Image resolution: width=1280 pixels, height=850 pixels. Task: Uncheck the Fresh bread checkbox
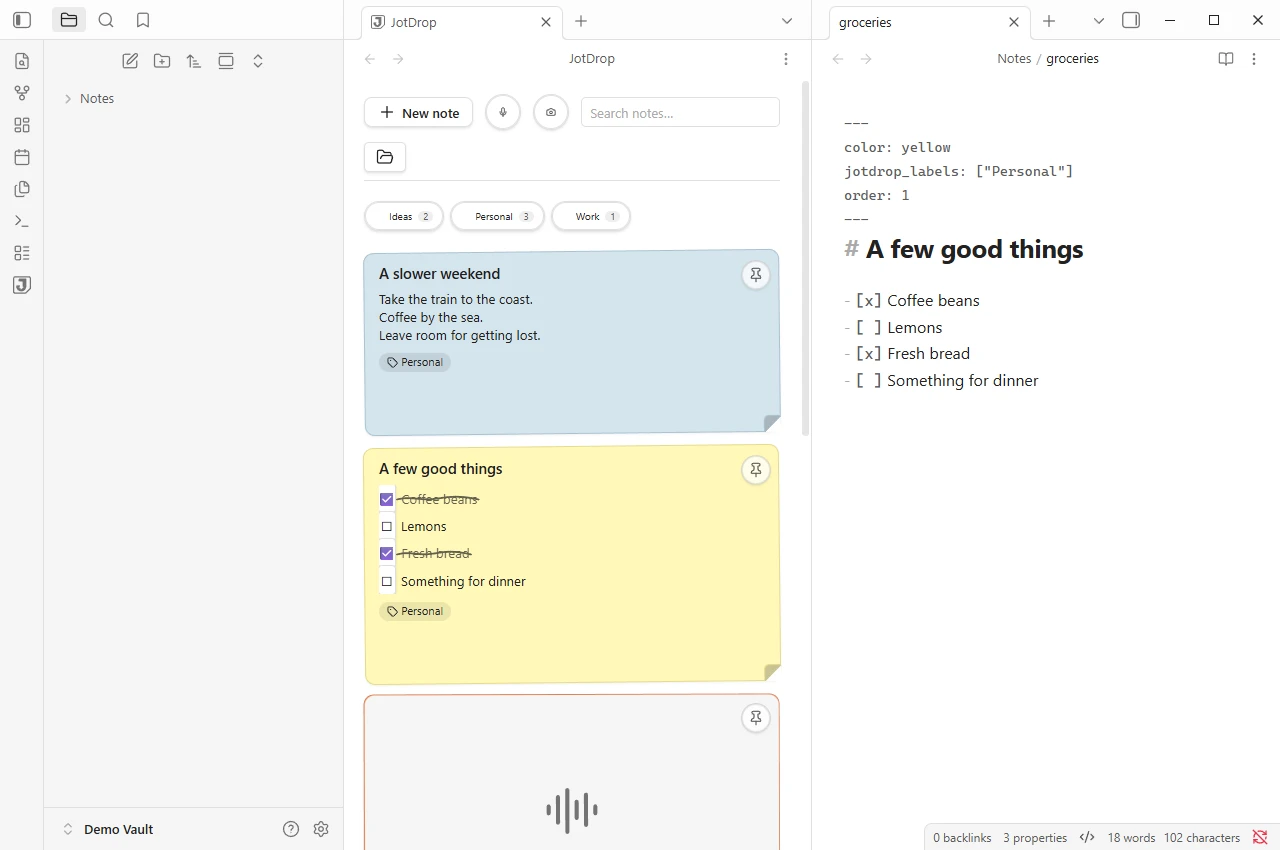(387, 553)
